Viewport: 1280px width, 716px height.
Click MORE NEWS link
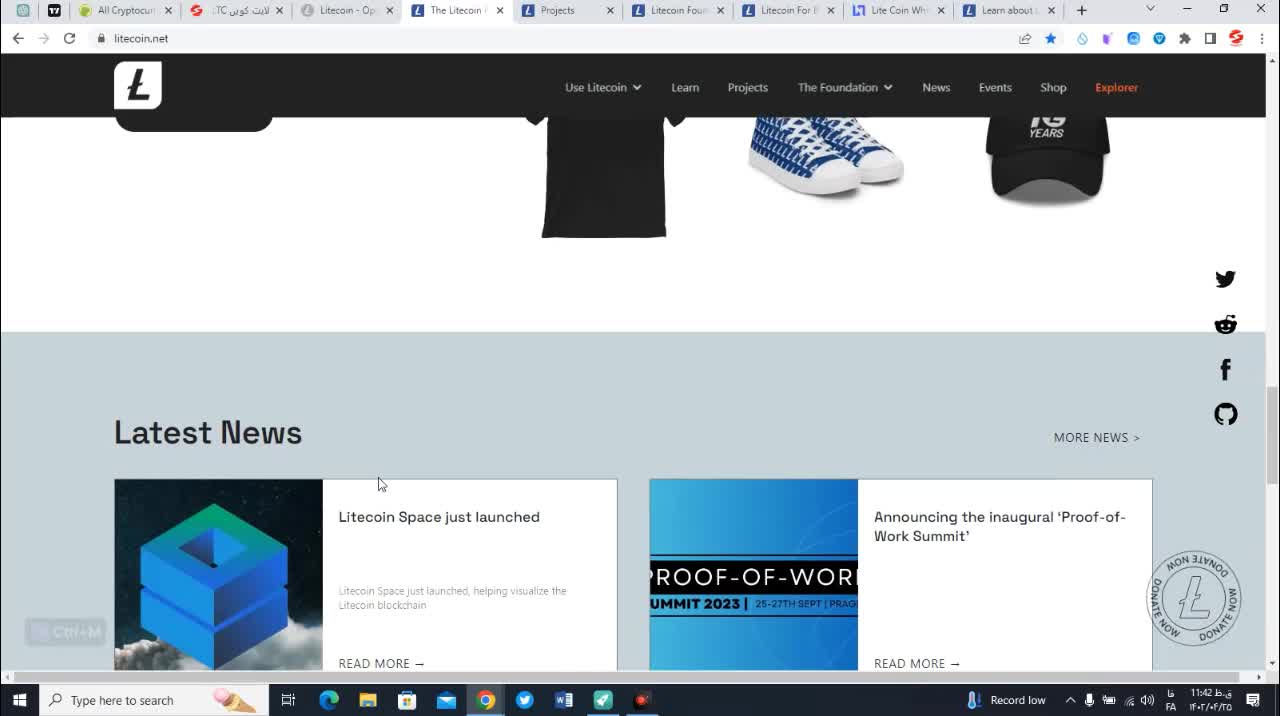[1096, 437]
